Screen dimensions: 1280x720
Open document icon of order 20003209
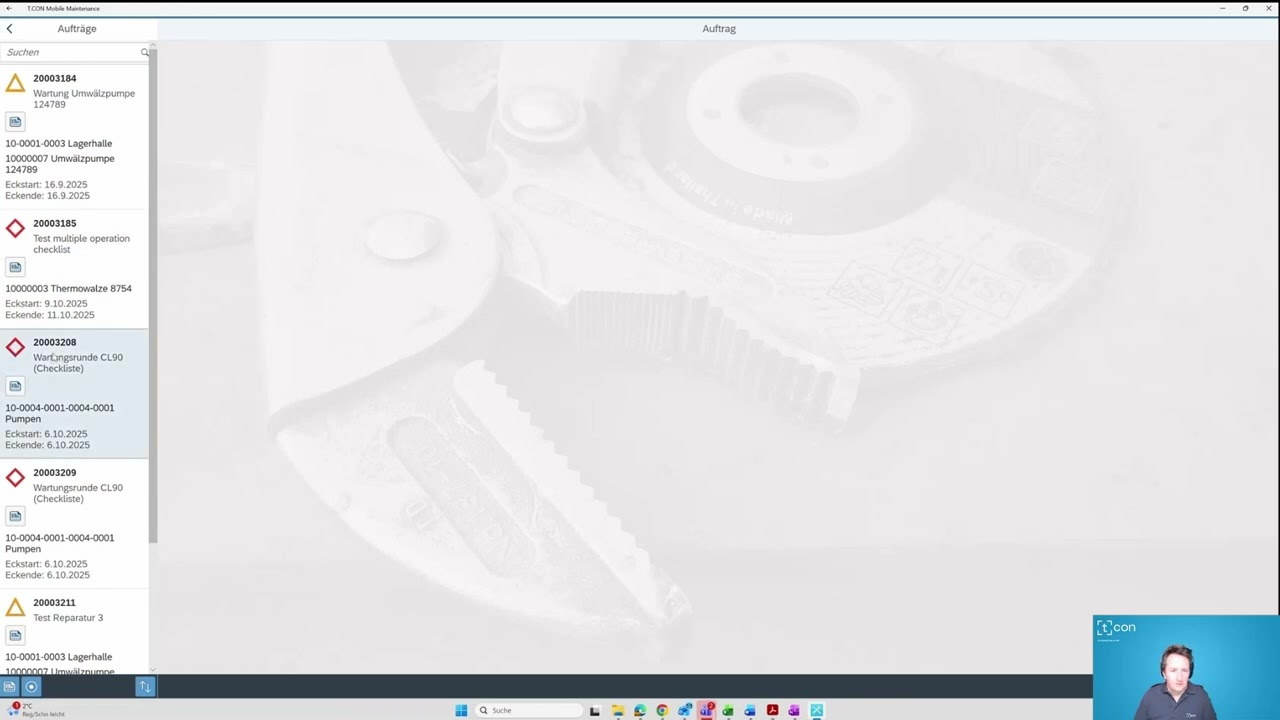[x=15, y=516]
